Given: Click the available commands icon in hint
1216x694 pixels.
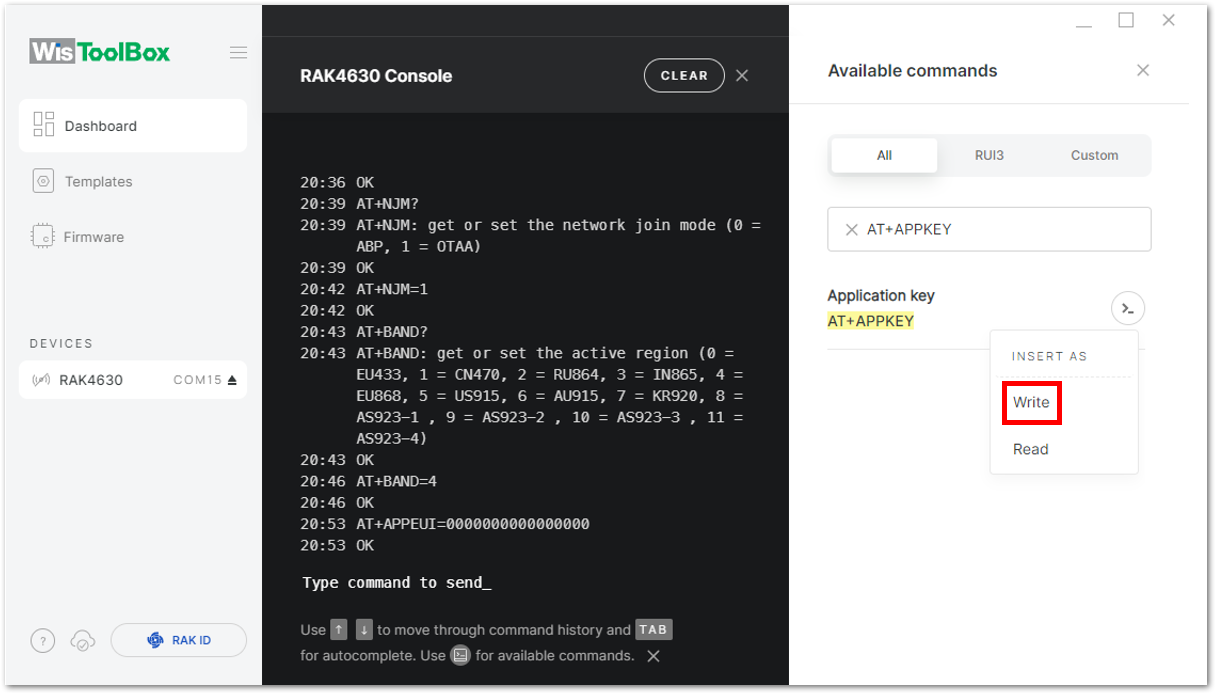Looking at the screenshot, I should tap(460, 656).
